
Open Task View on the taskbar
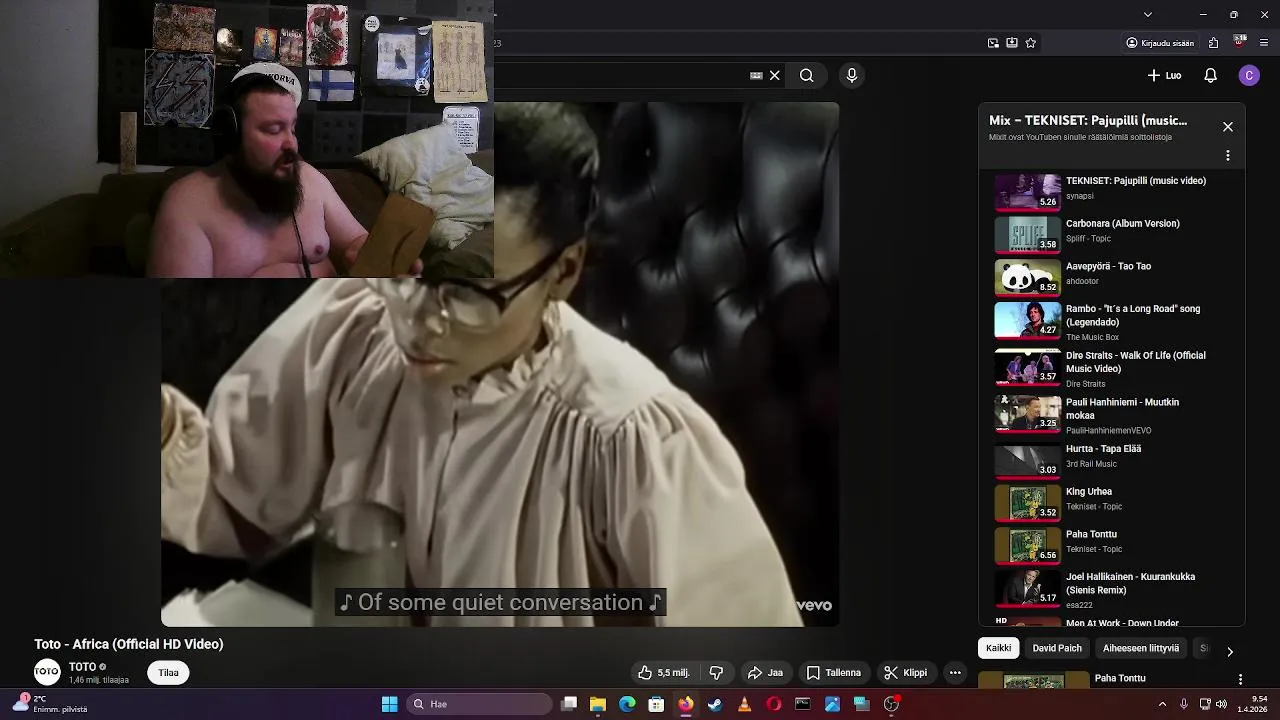click(569, 704)
